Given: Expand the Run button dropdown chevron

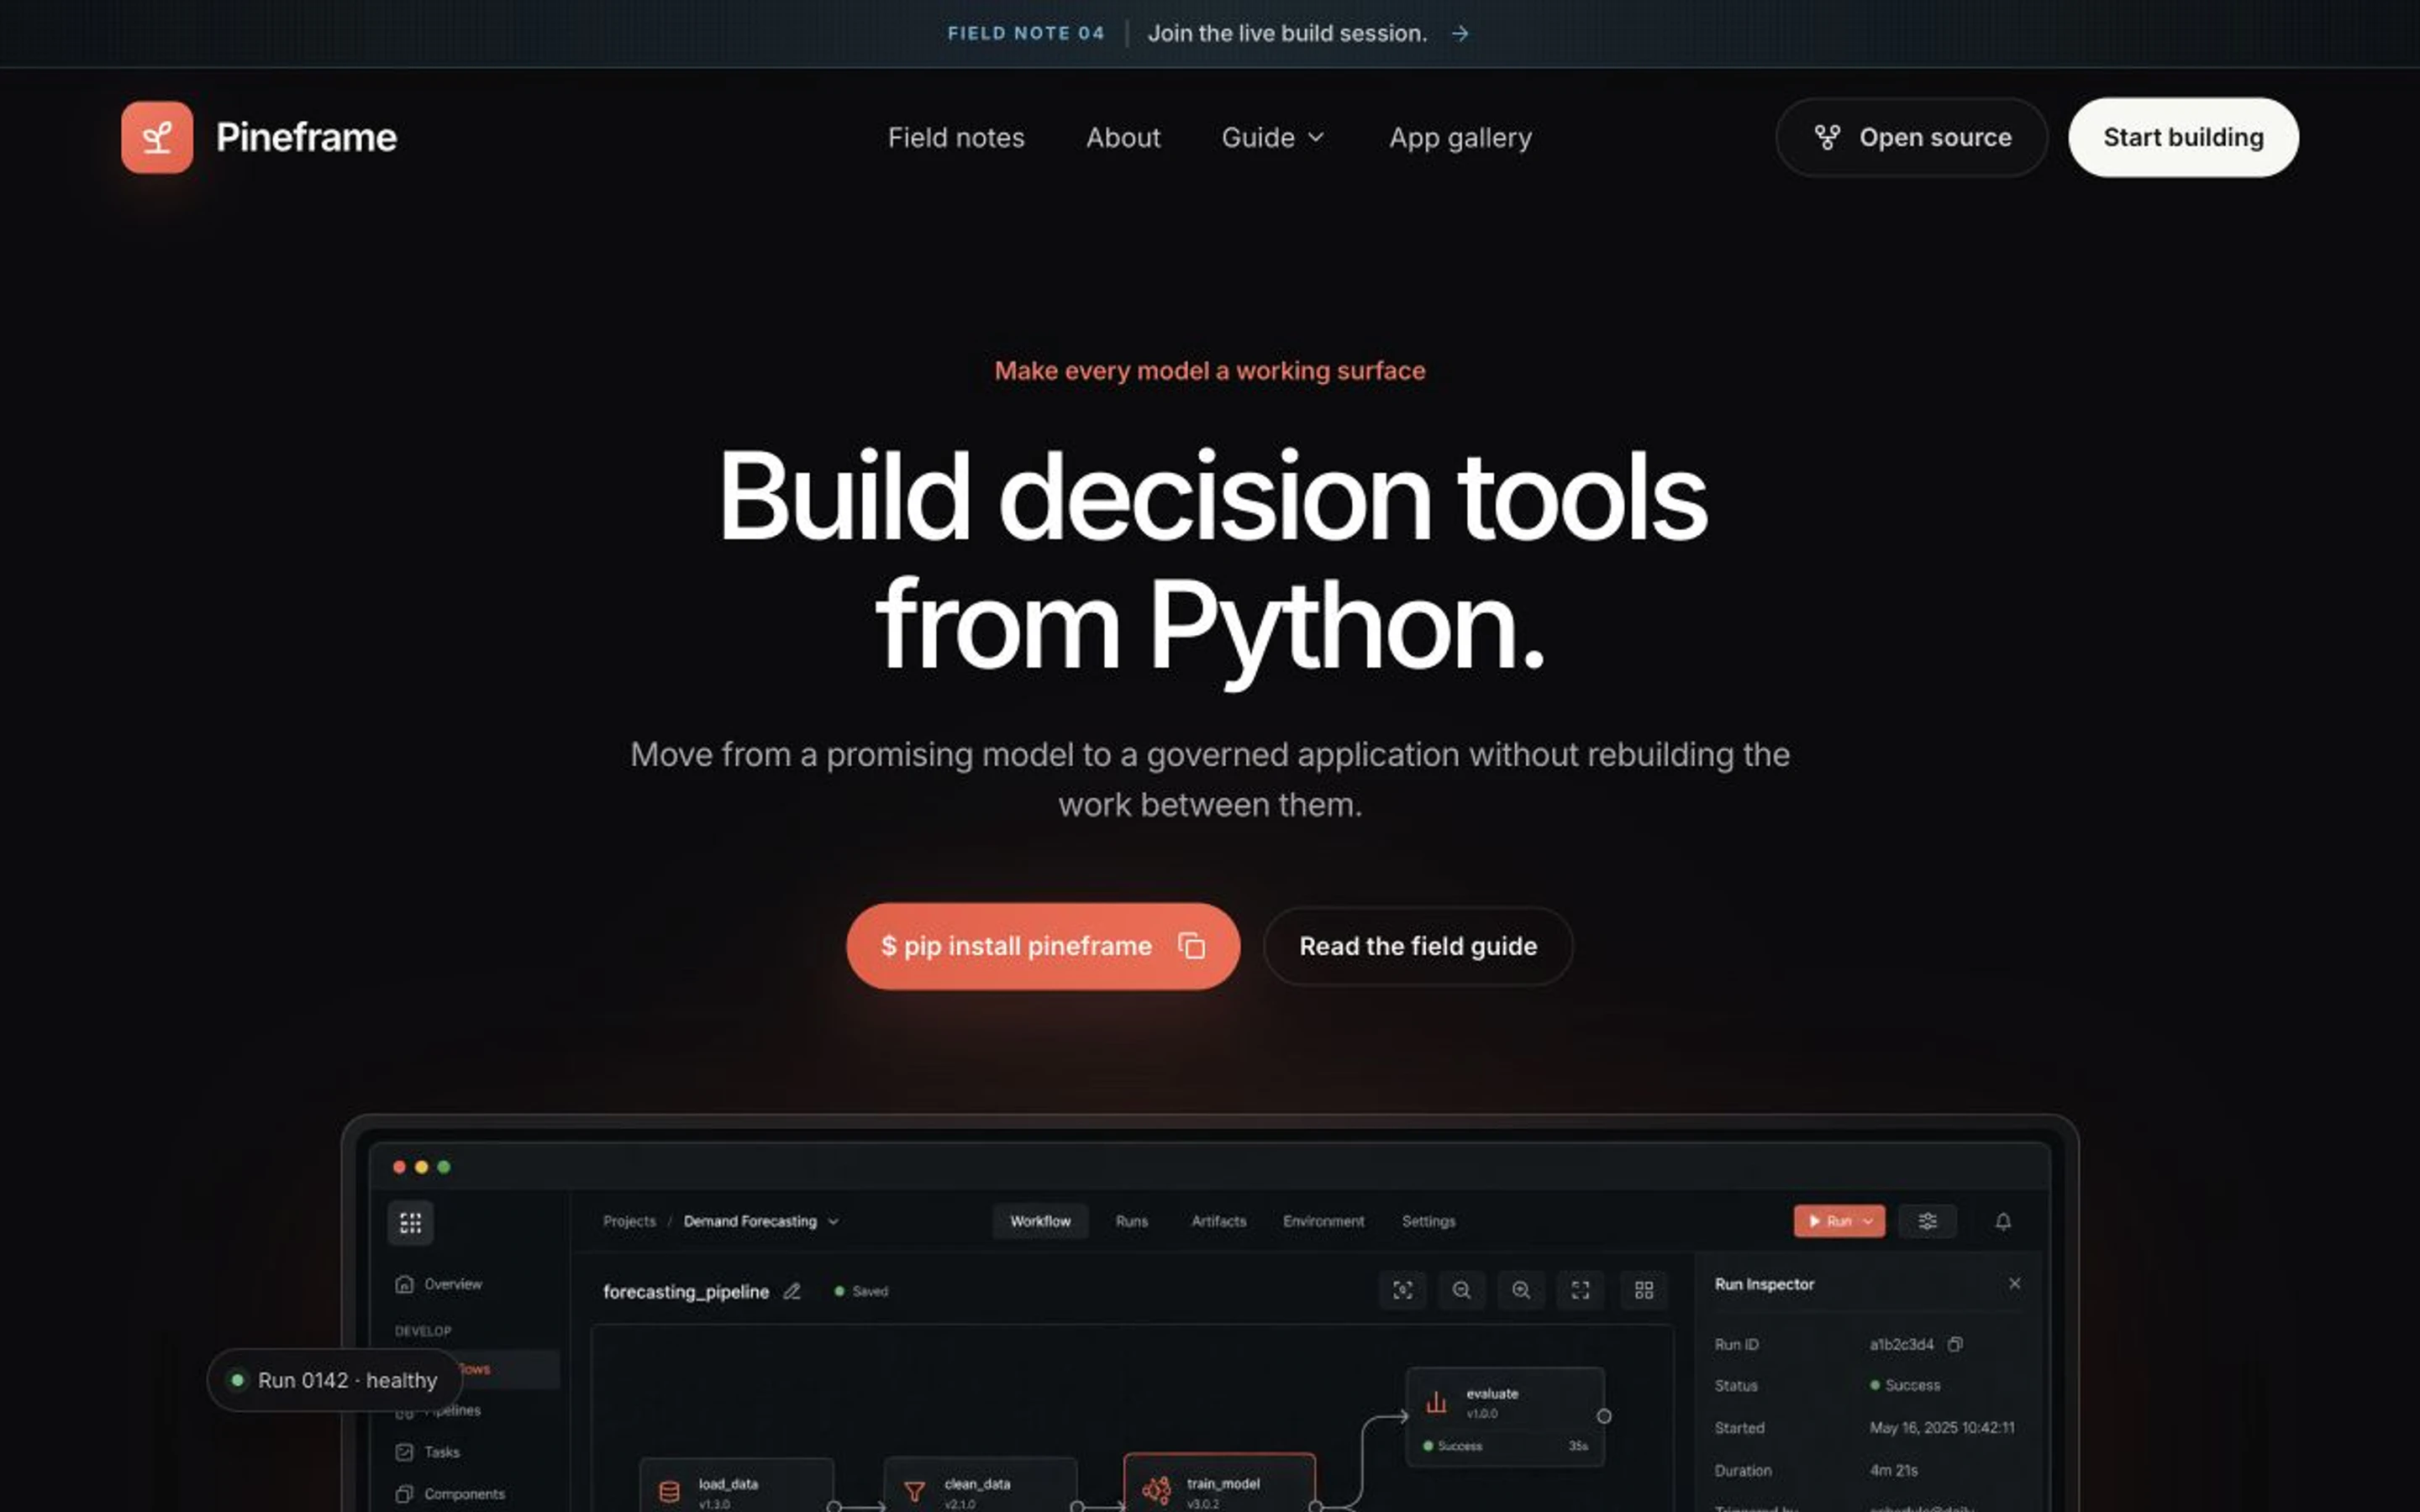Looking at the screenshot, I should (1868, 1222).
